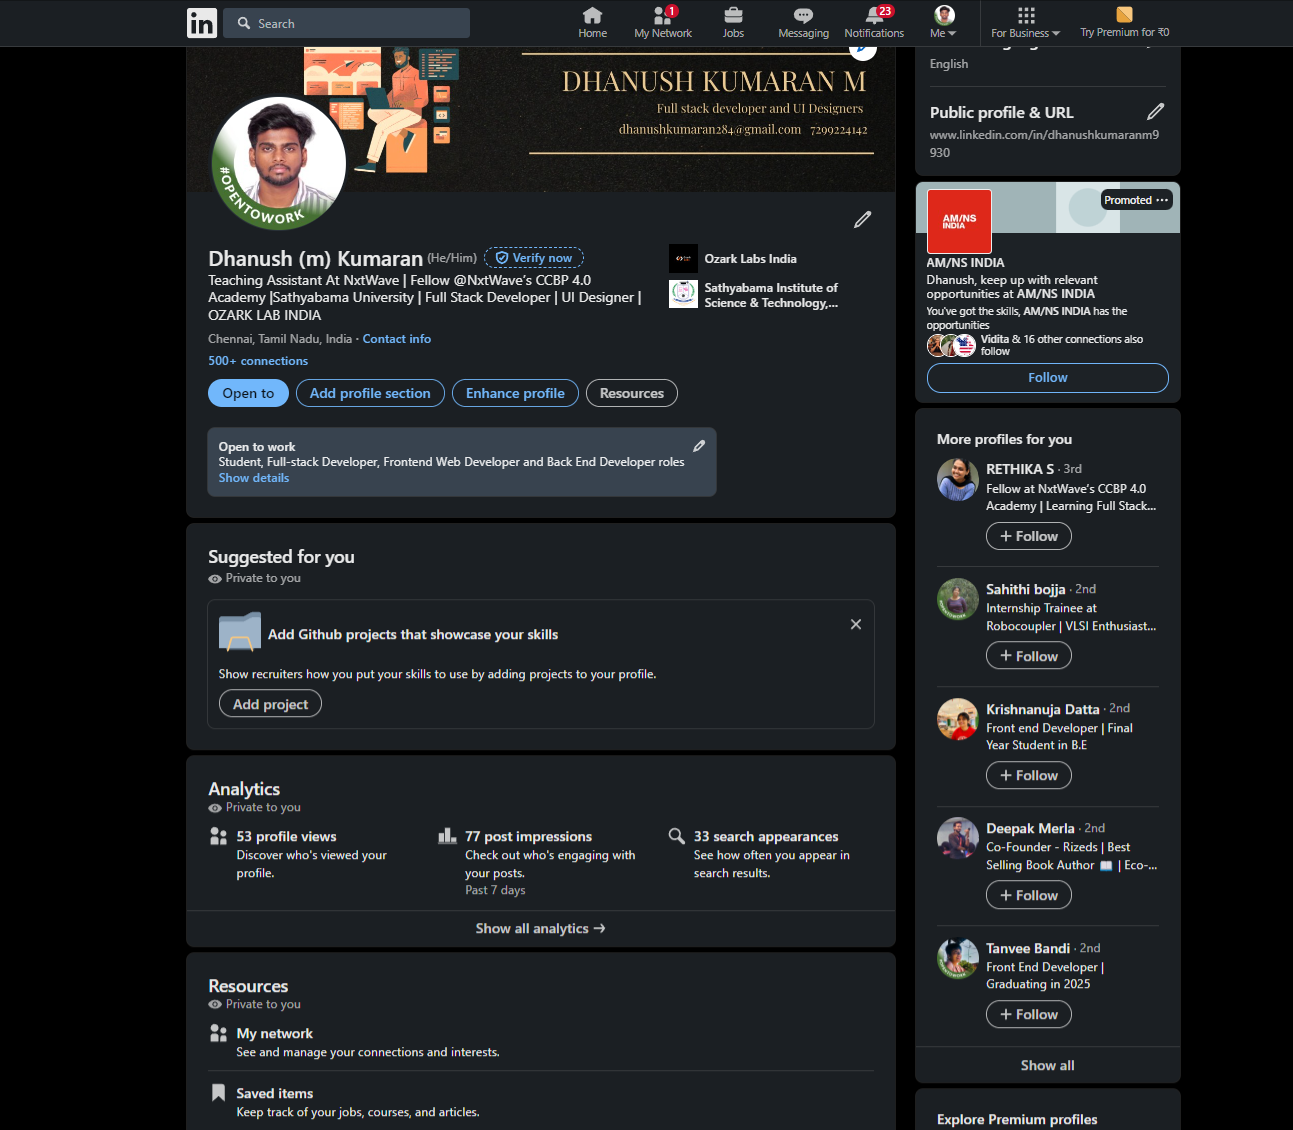Click Add profile section button
Image resolution: width=1293 pixels, height=1130 pixels.
click(370, 393)
